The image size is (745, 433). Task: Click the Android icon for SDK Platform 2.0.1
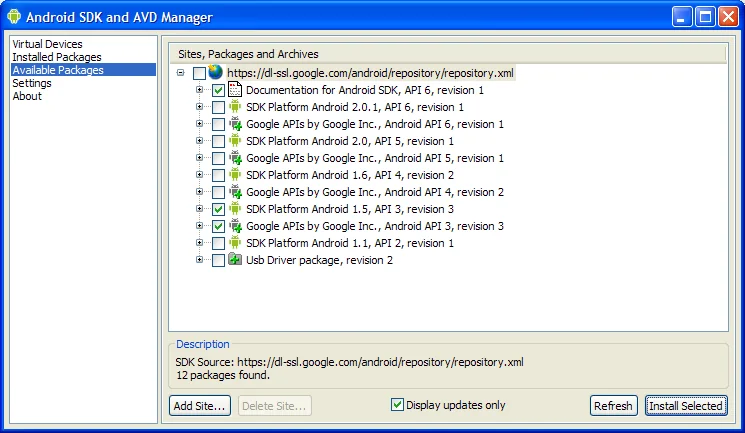tap(236, 107)
